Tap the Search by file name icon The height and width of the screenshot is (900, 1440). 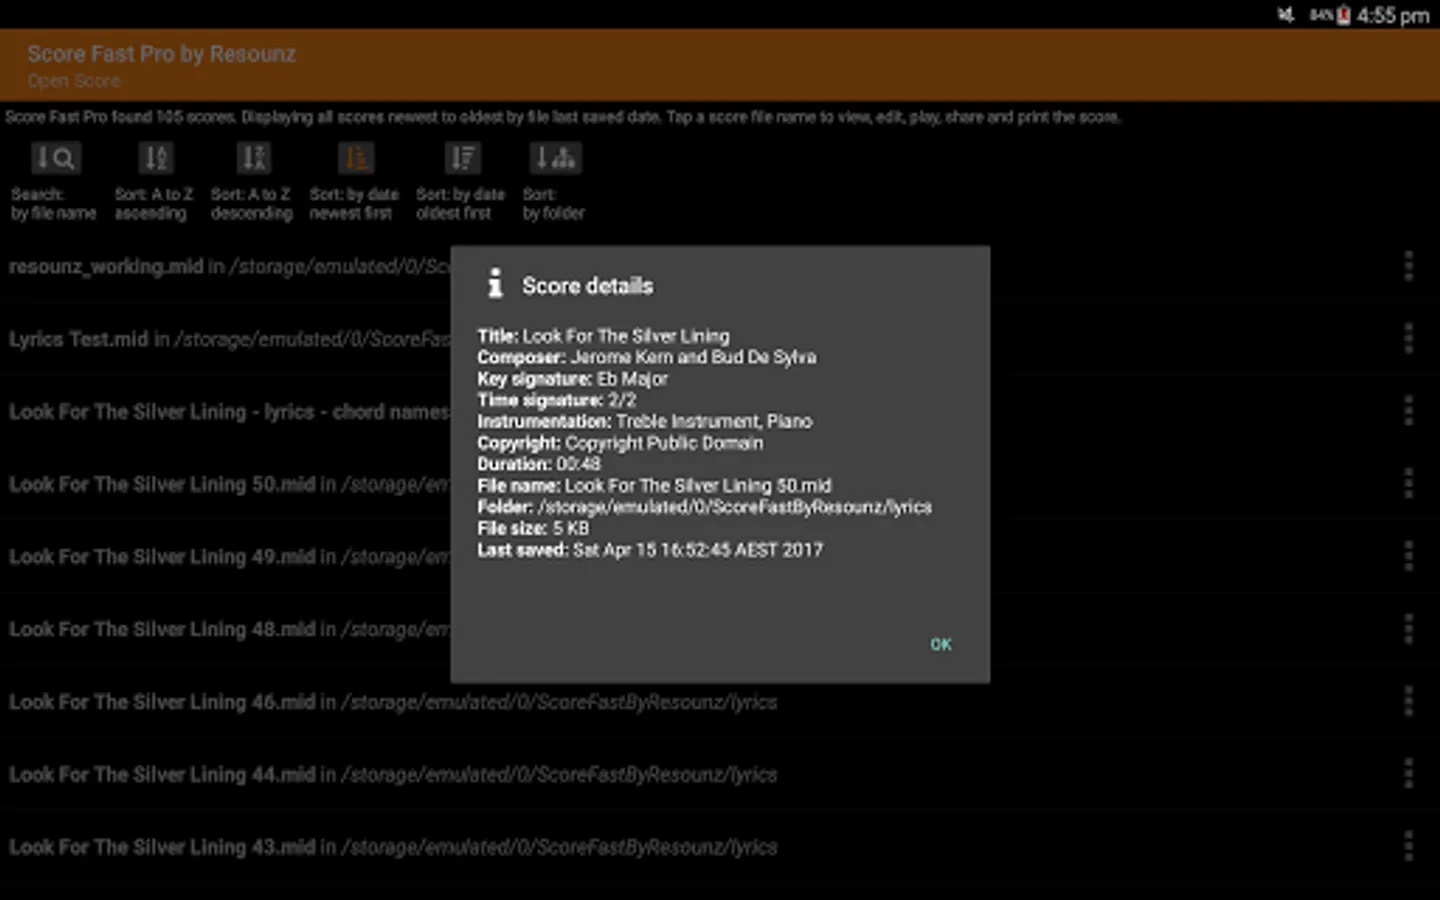coord(56,158)
